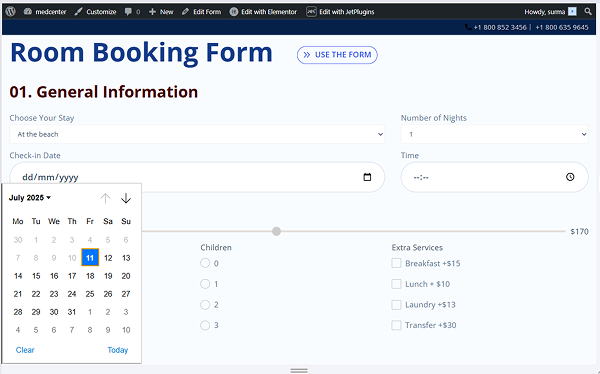600x374 pixels.
Task: Select Children option 1
Action: [205, 284]
